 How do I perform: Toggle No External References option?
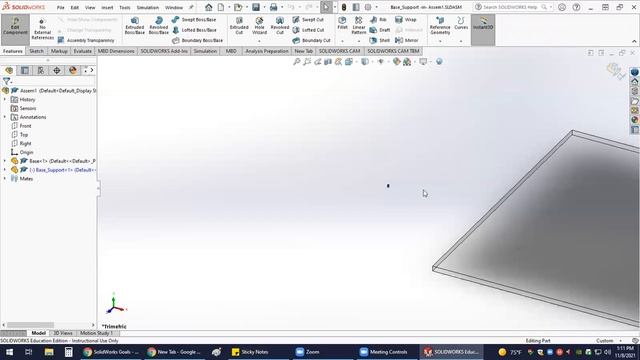[42, 29]
